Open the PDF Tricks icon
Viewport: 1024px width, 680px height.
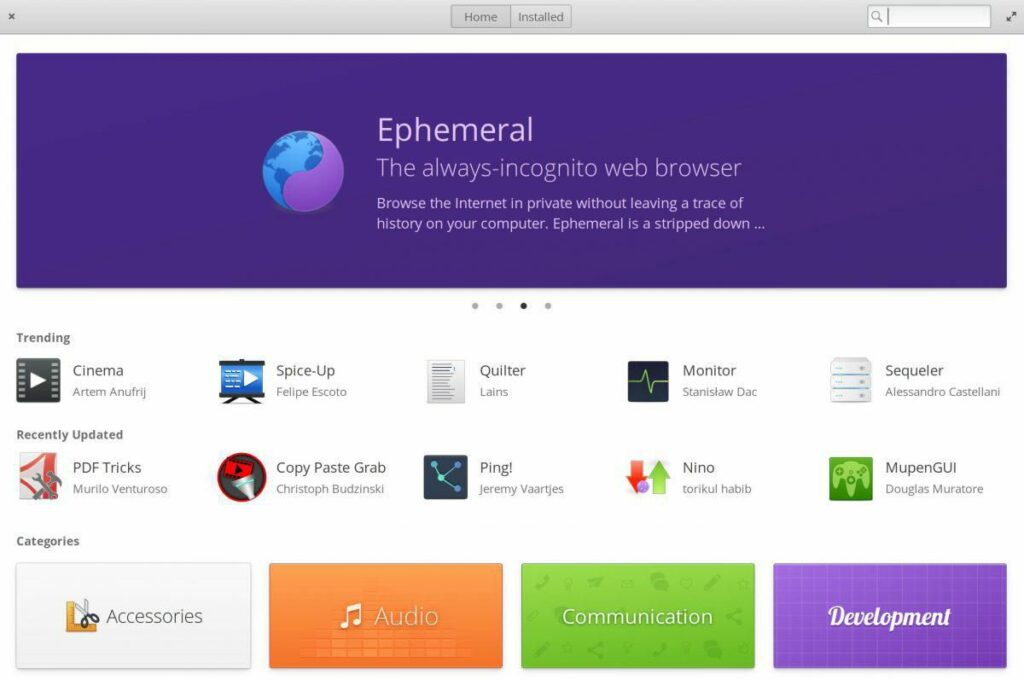tap(39, 477)
